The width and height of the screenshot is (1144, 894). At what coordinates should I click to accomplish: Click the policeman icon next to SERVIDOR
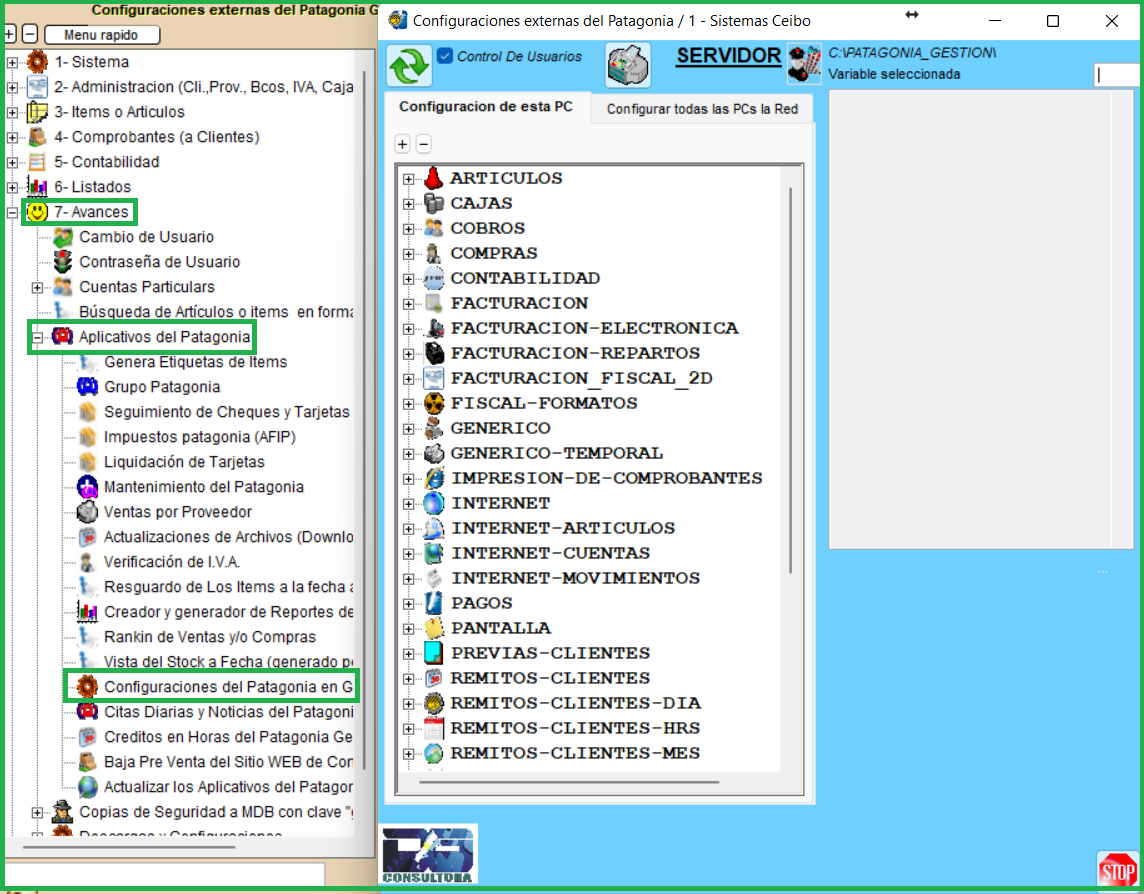pos(805,65)
